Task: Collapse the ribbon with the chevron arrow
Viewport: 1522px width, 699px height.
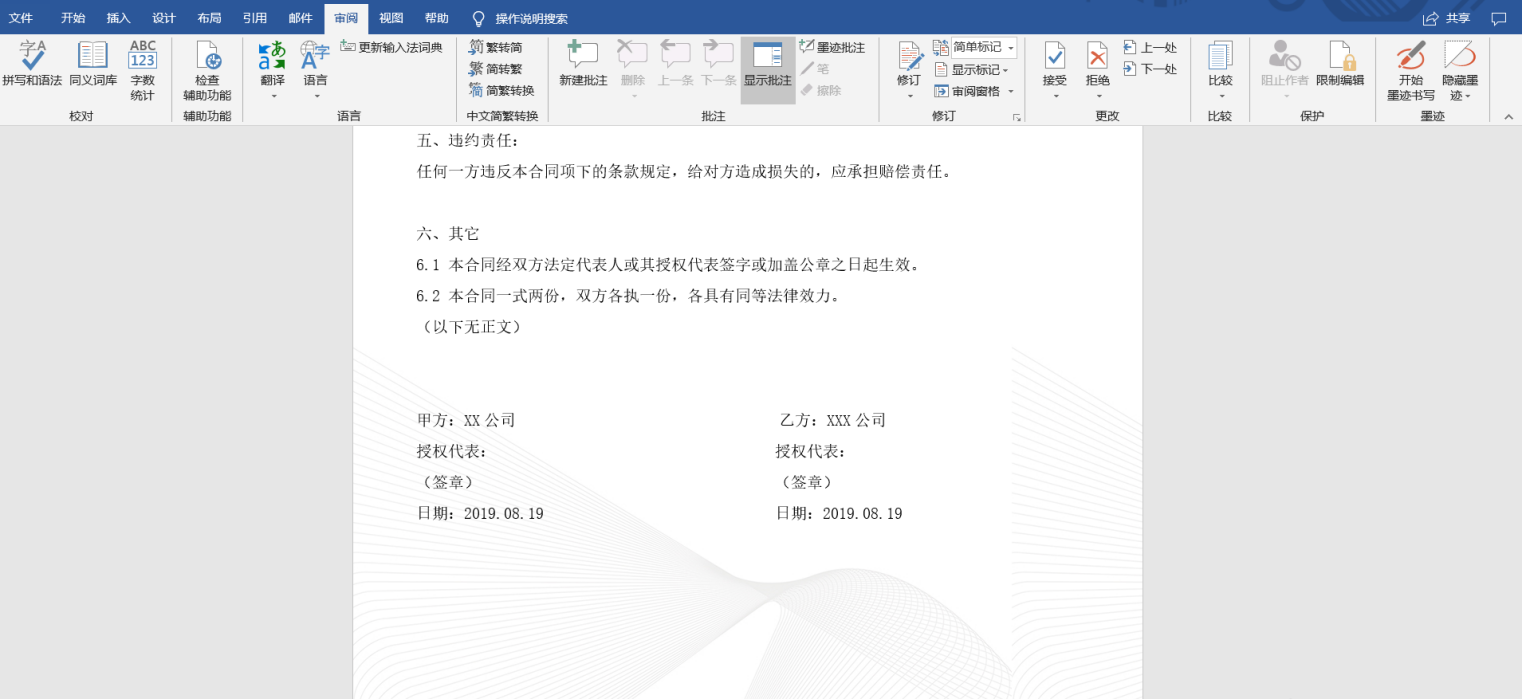Action: coord(1509,117)
